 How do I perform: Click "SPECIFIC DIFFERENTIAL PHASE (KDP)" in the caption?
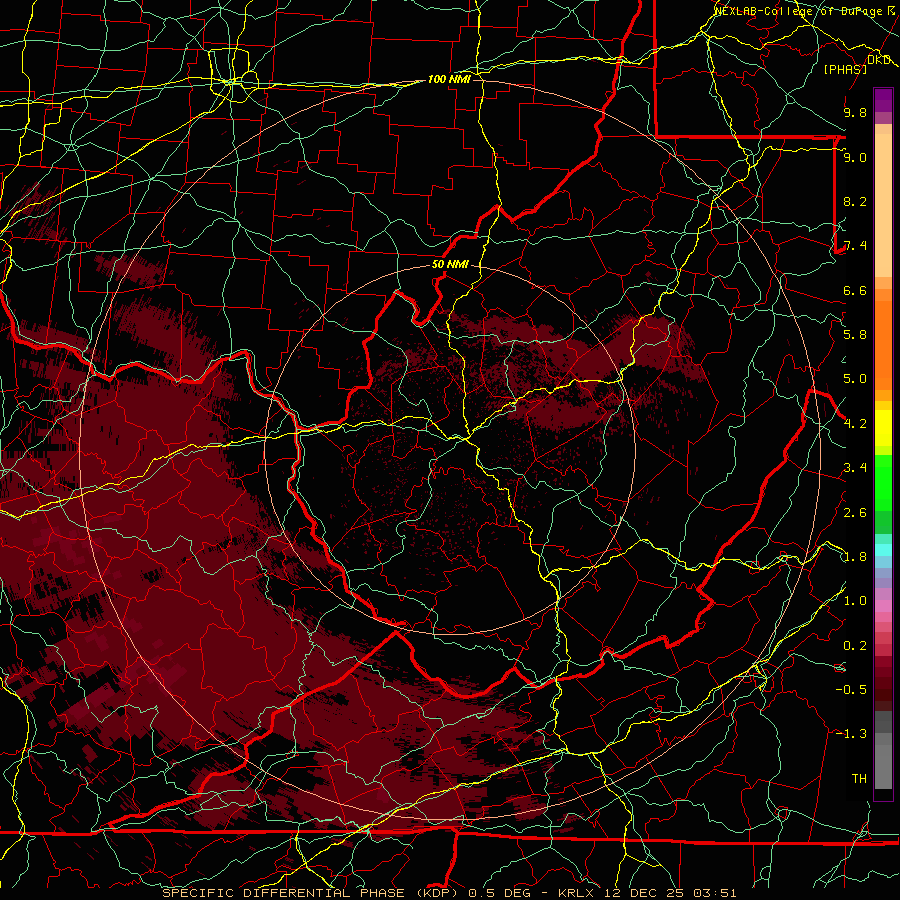tap(312, 893)
